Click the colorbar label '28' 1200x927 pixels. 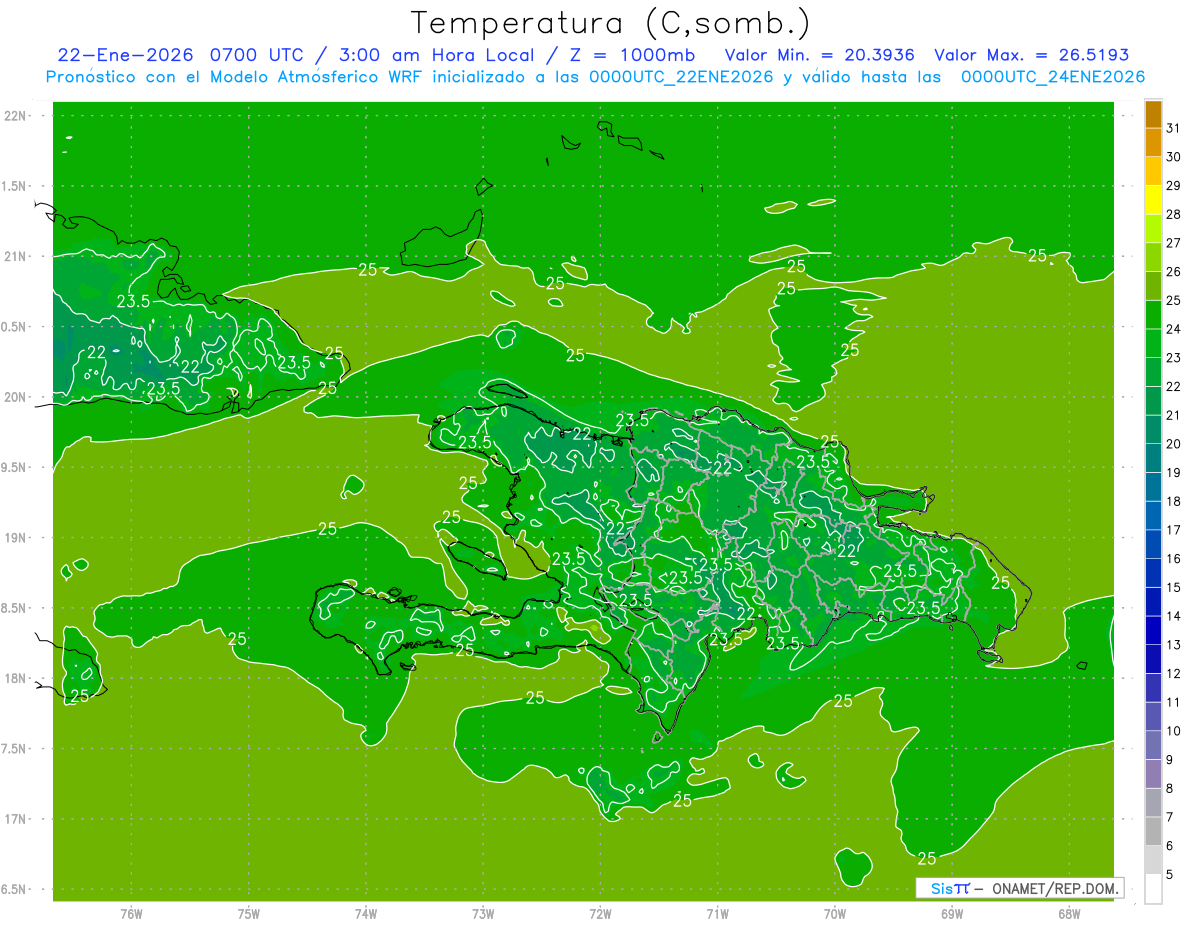coord(1174,214)
